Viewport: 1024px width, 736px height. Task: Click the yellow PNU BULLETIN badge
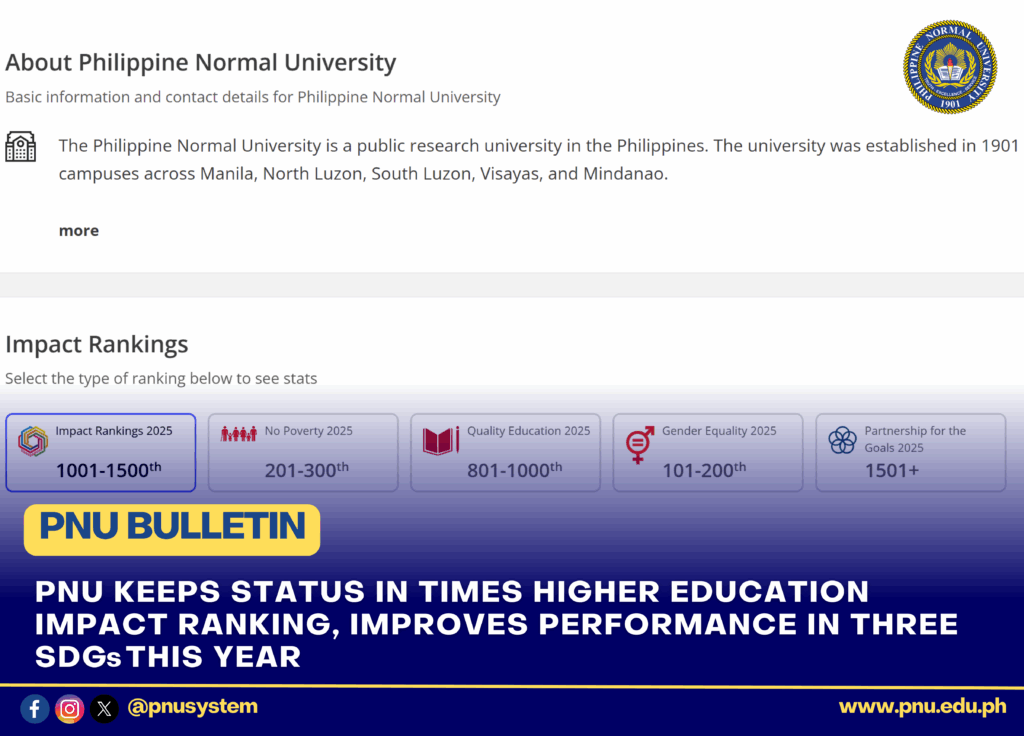tap(172, 529)
